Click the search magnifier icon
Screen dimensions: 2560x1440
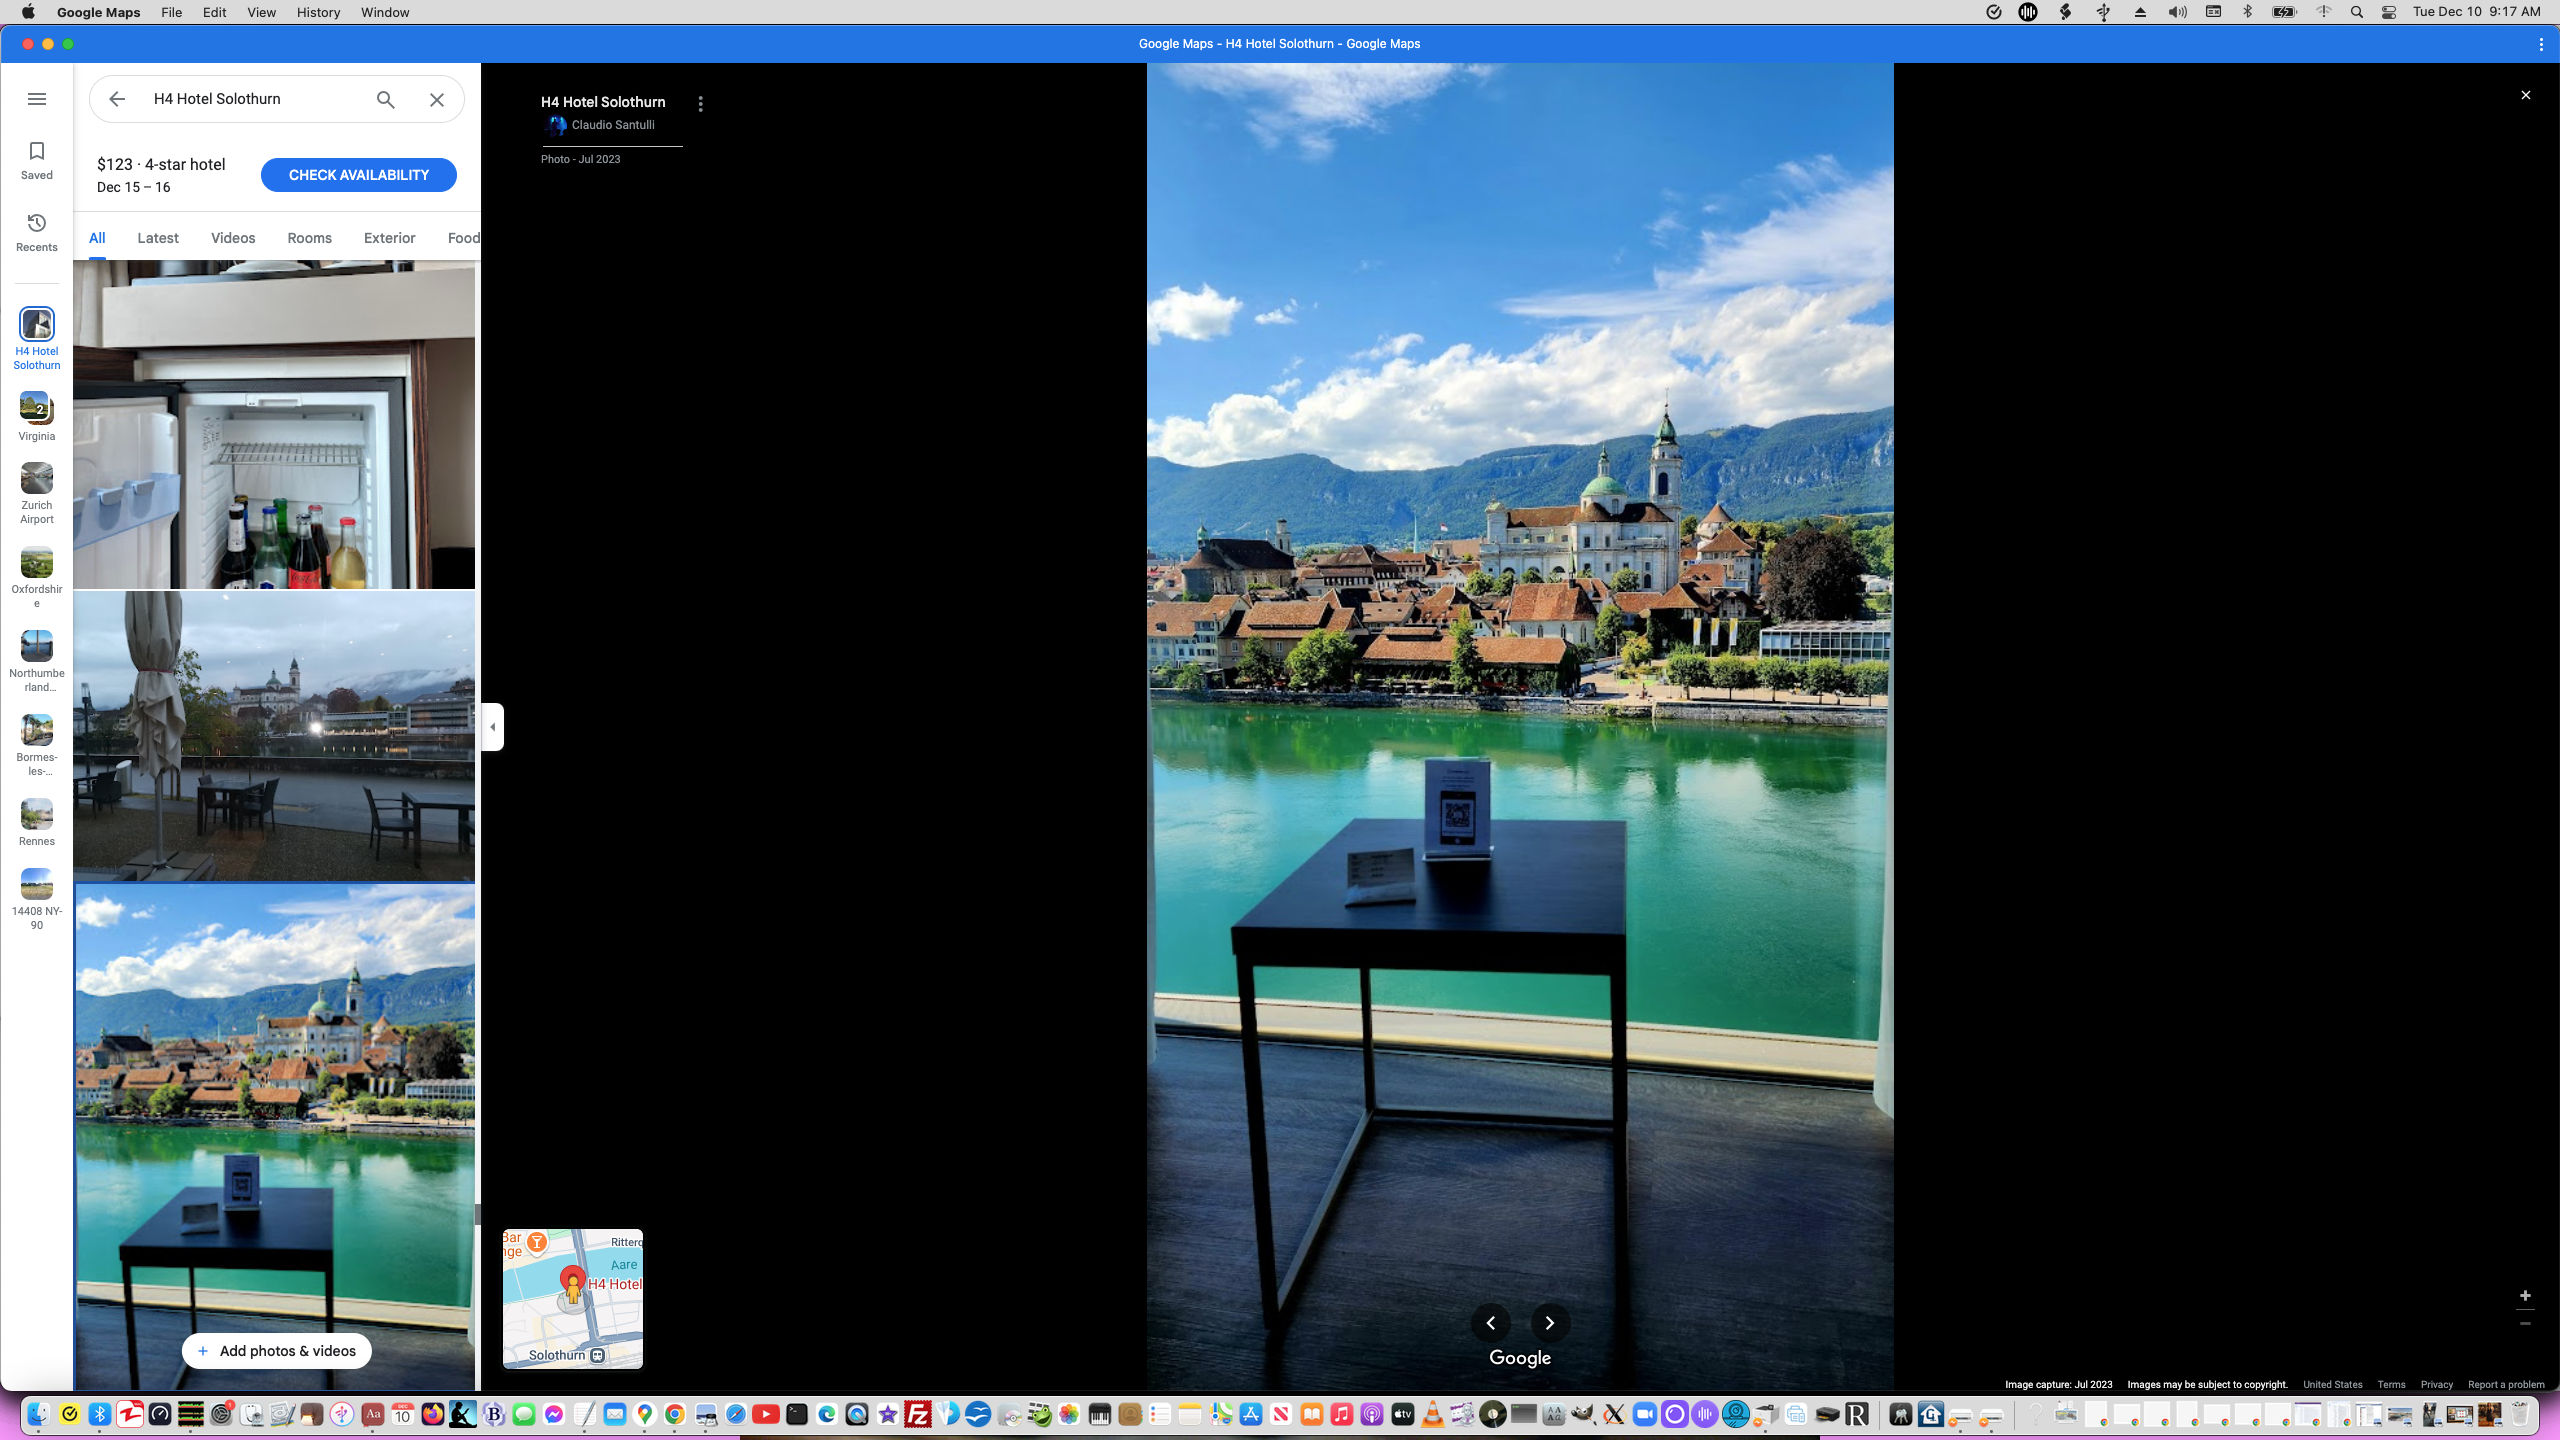pyautogui.click(x=386, y=99)
